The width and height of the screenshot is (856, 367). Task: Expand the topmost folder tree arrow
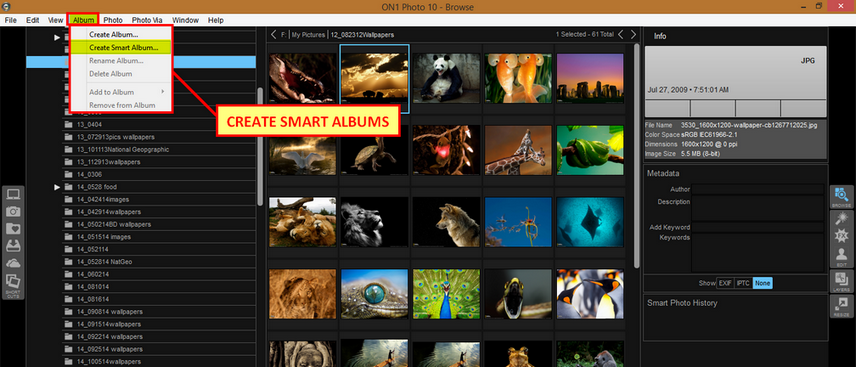pyautogui.click(x=57, y=38)
